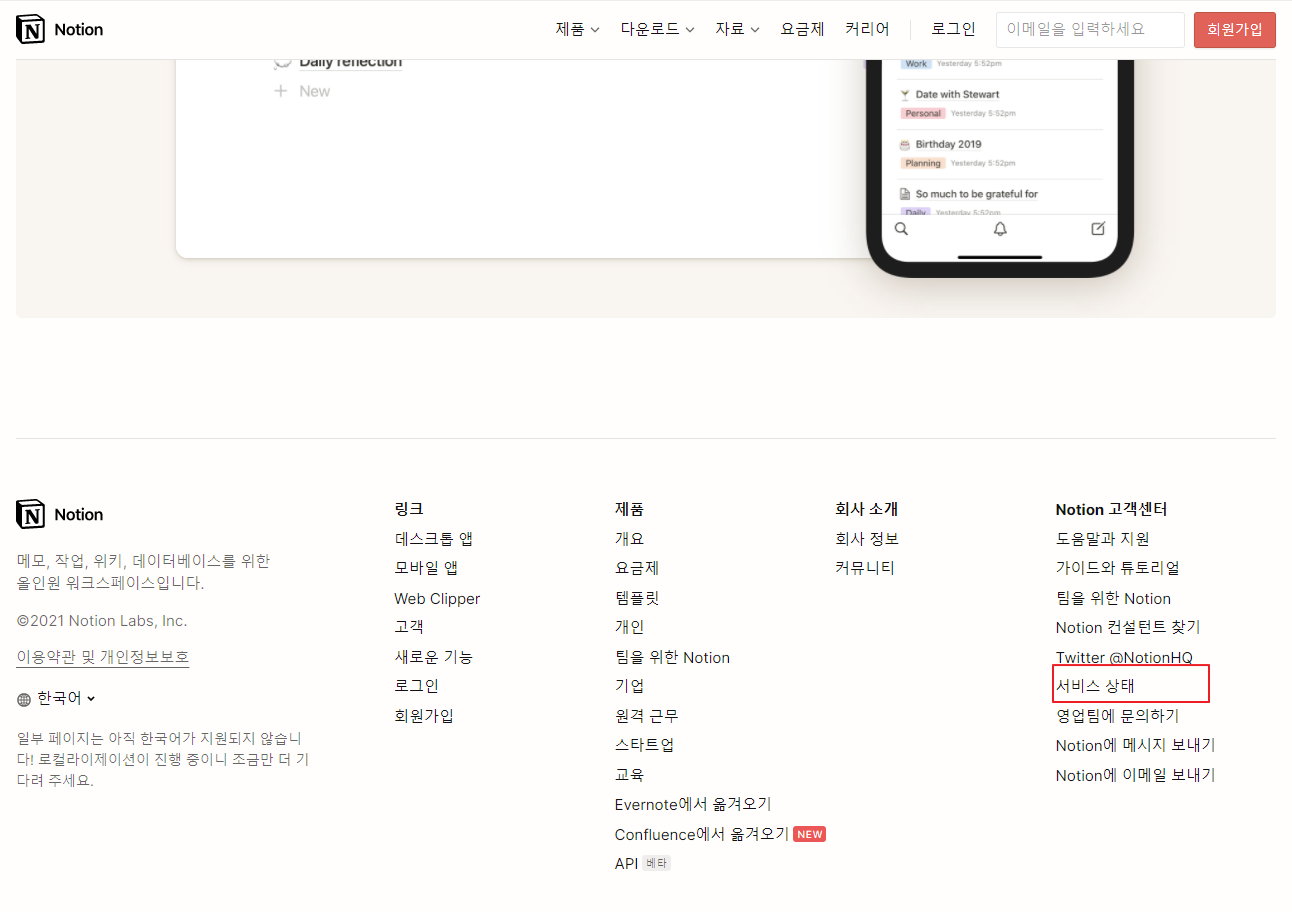Click the red 회원가입 button
Image resolution: width=1292 pixels, height=912 pixels.
coord(1235,29)
